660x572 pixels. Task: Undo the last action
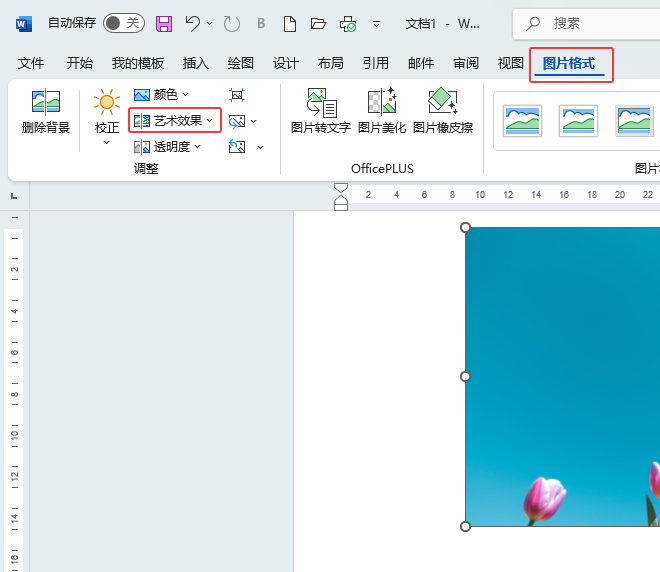coord(193,24)
